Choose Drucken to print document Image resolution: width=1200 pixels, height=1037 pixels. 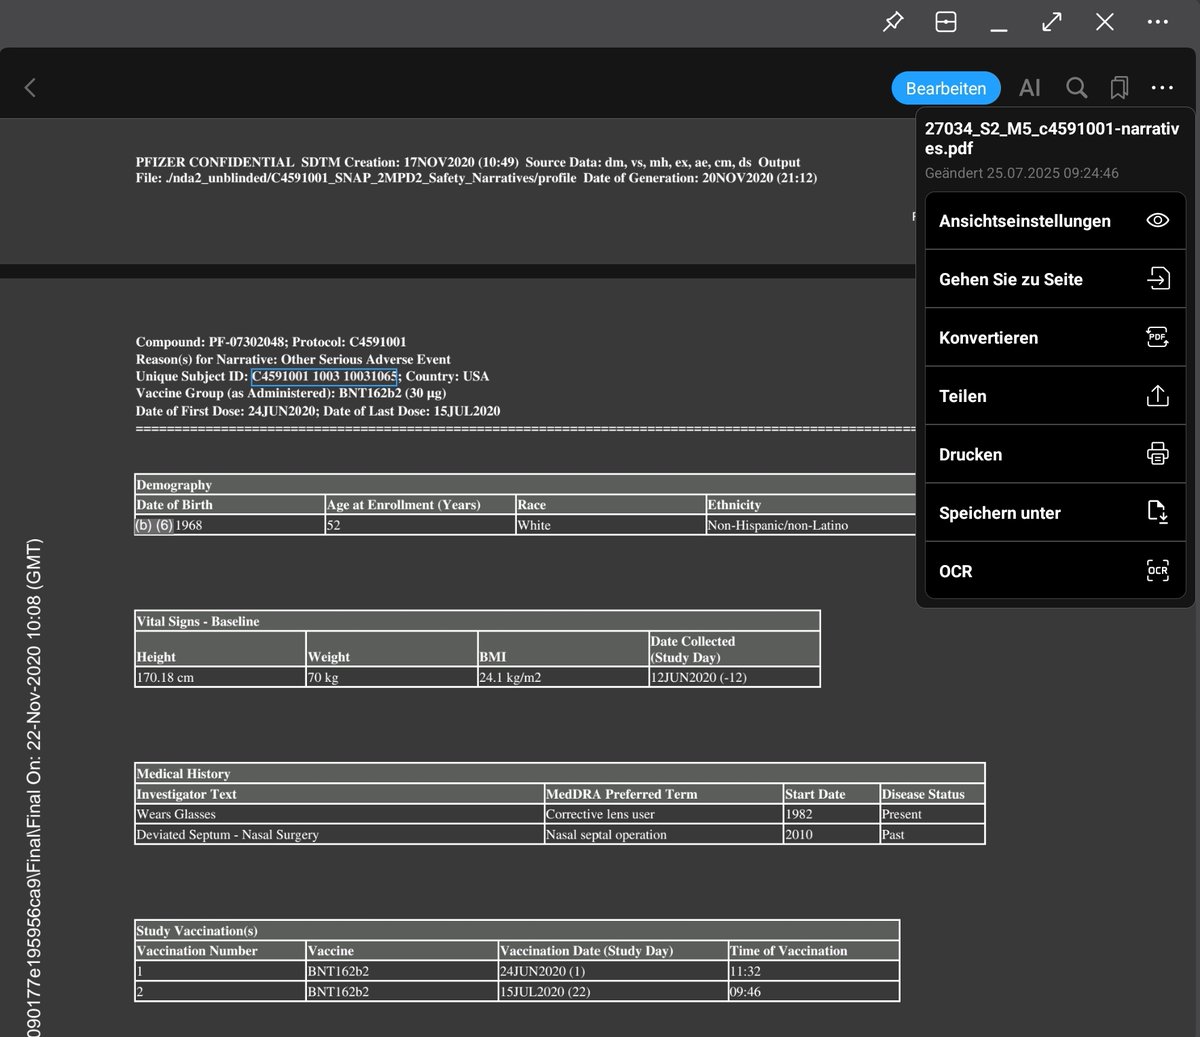pos(1055,454)
